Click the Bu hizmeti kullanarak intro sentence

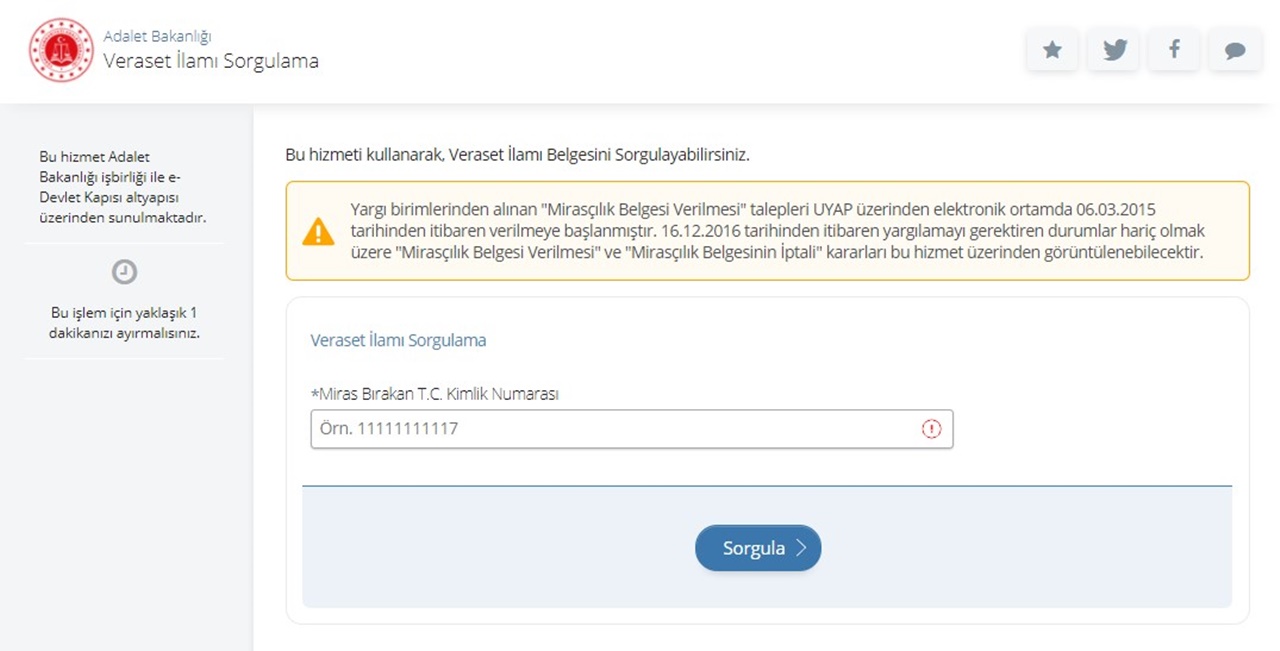517,155
